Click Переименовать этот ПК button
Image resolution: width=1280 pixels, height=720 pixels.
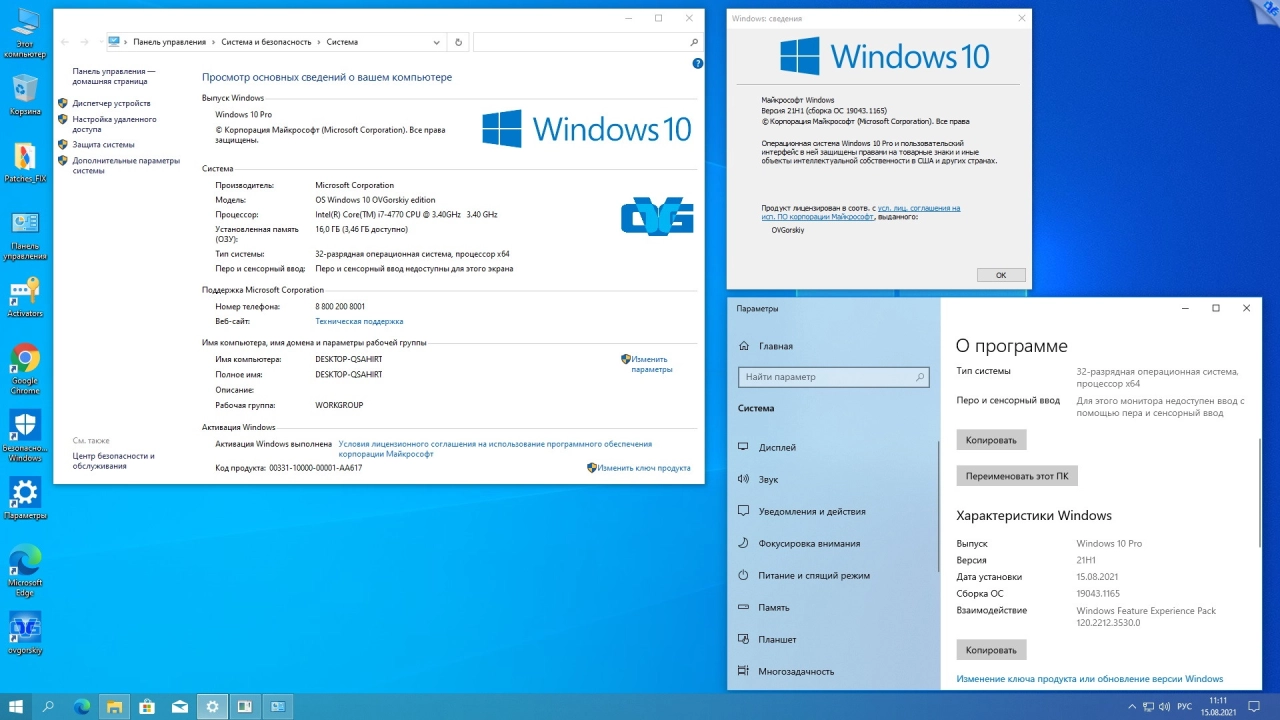[1017, 476]
